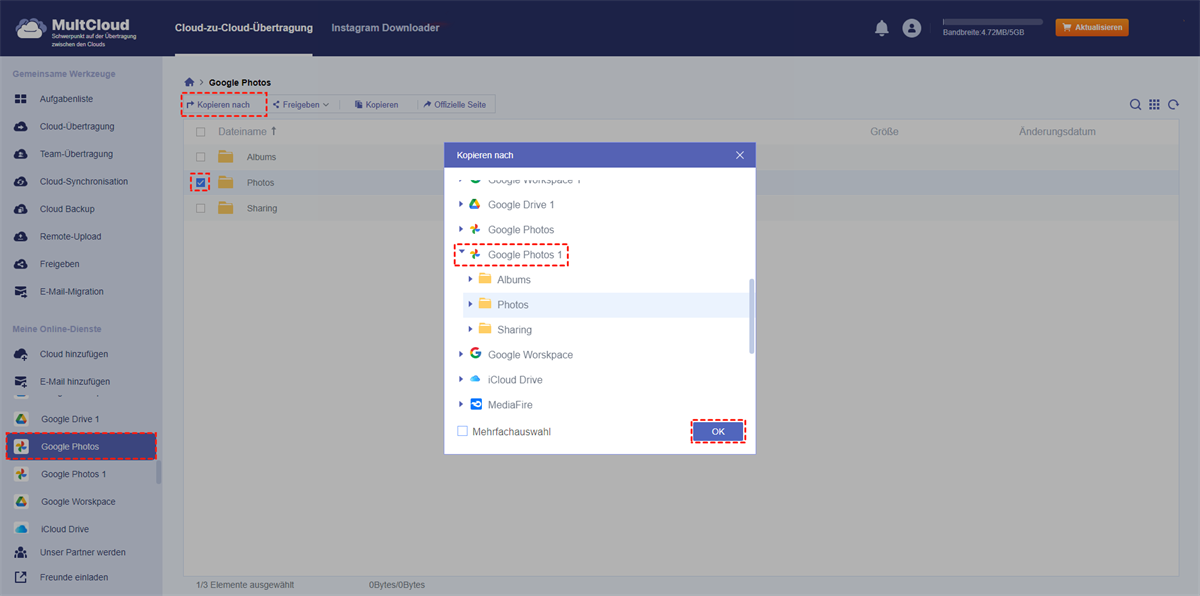Viewport: 1200px width, 596px height.
Task: Check the Albums folder checkbox
Action: point(200,157)
